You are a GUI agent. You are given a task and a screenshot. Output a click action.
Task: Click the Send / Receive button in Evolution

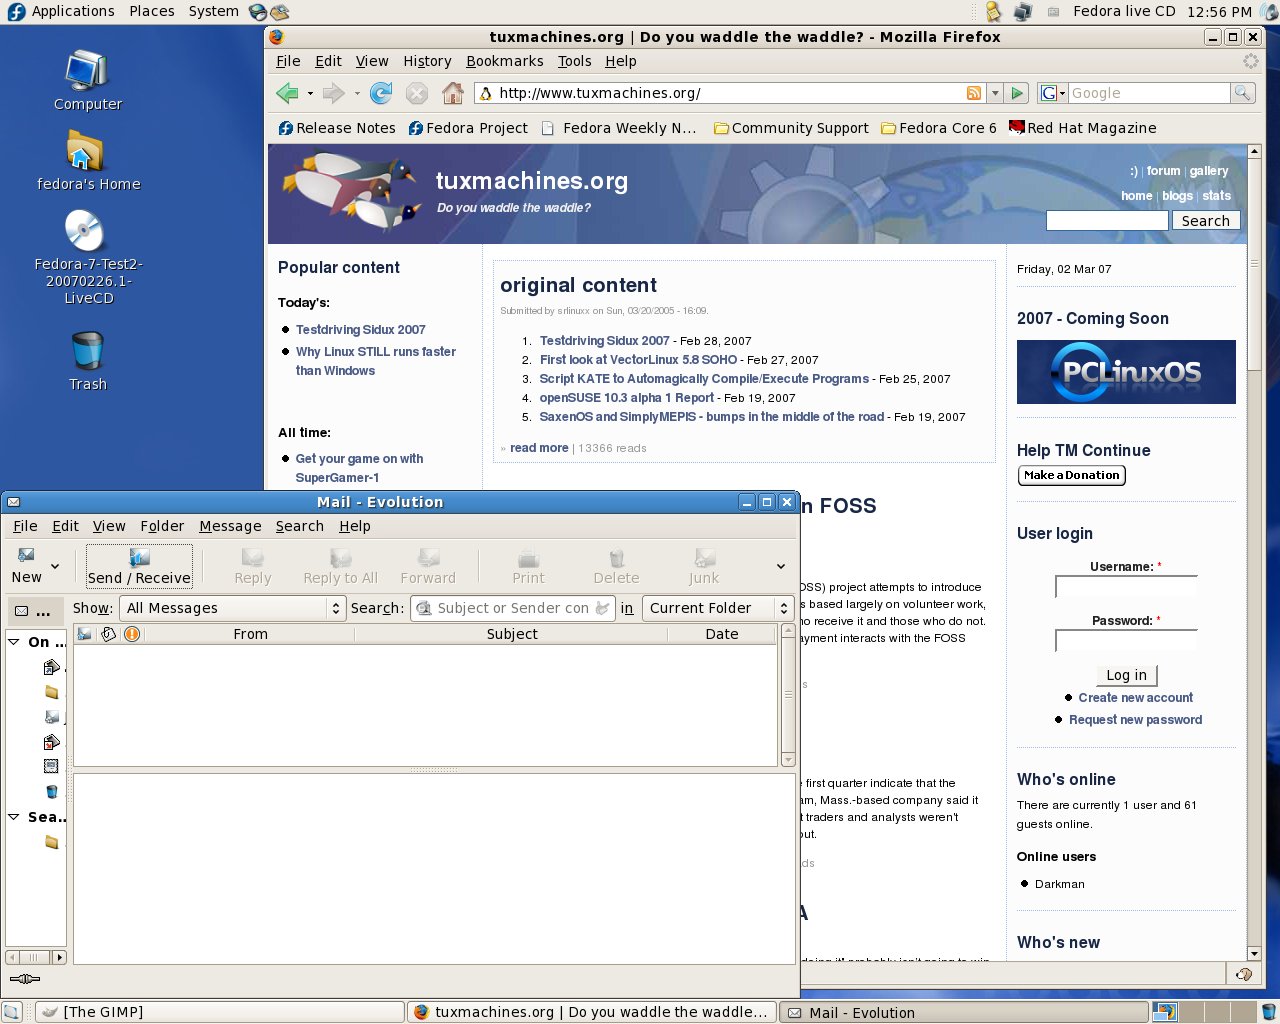[x=139, y=566]
